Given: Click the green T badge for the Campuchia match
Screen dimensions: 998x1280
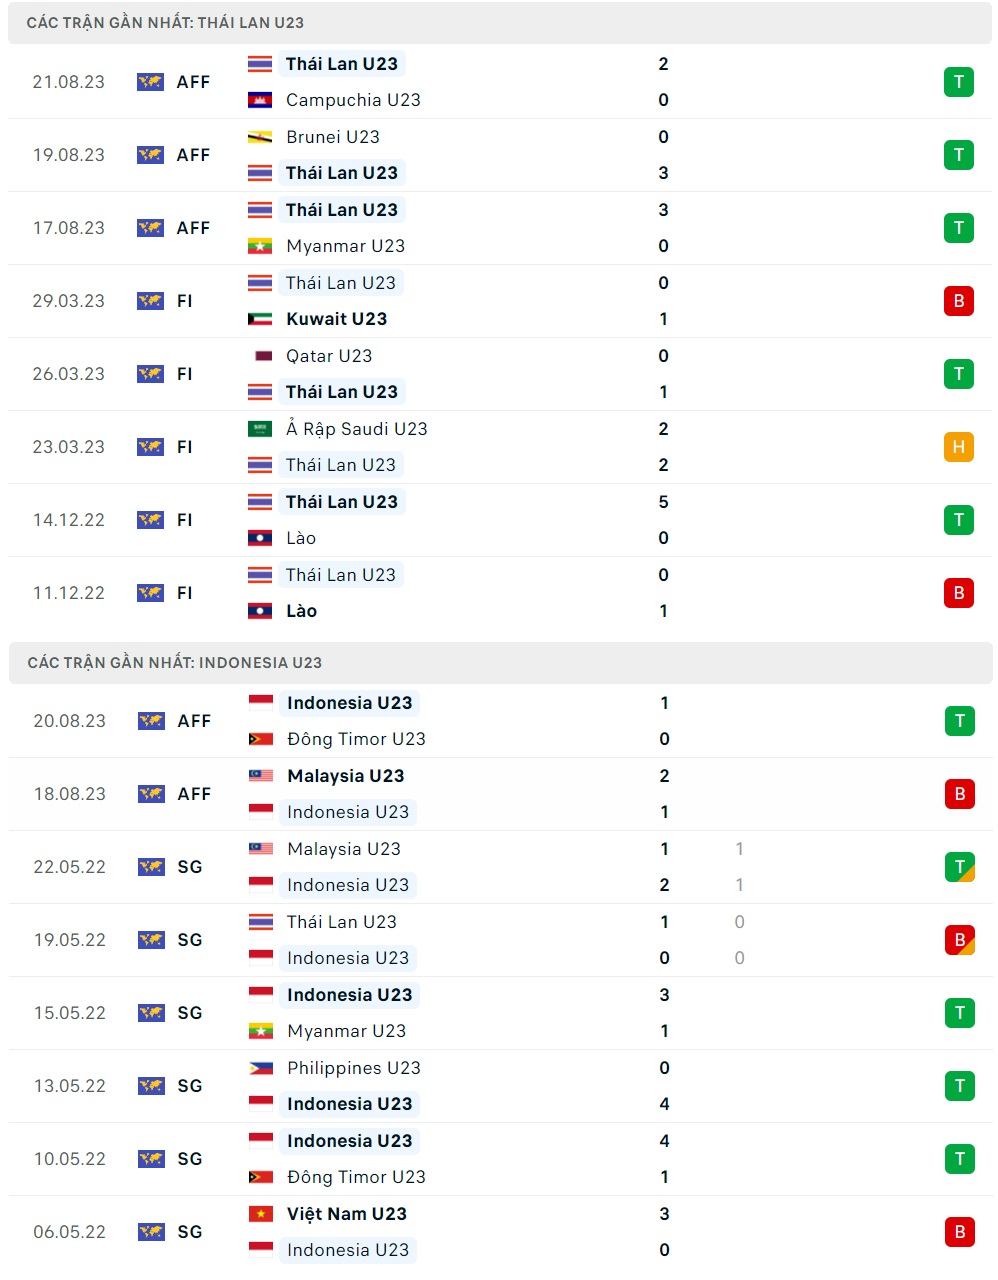Looking at the screenshot, I should pyautogui.click(x=958, y=82).
